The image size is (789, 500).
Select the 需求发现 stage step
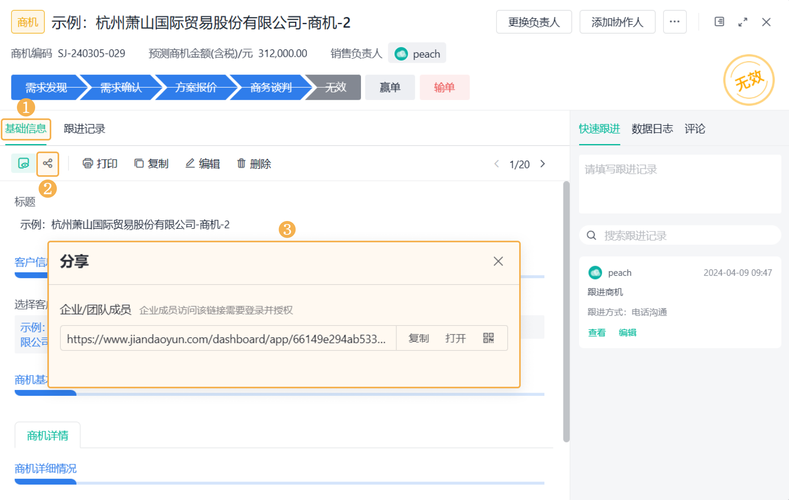47,88
